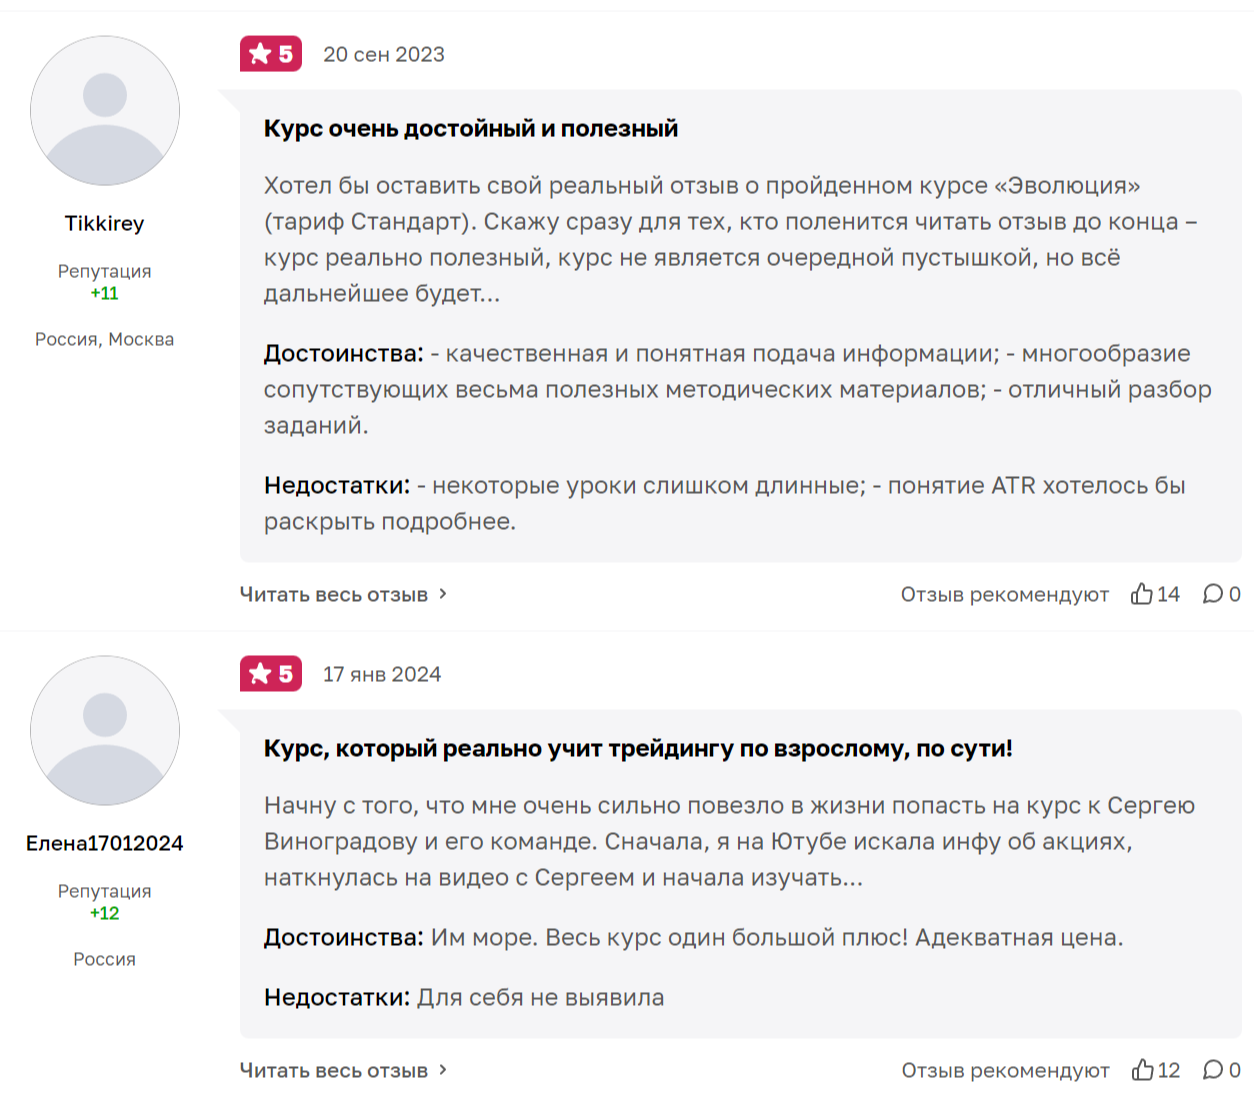Viewport: 1254px width, 1101px height.
Task: Click the 5-star rating badge dated 20 сен 2023
Action: (x=271, y=54)
